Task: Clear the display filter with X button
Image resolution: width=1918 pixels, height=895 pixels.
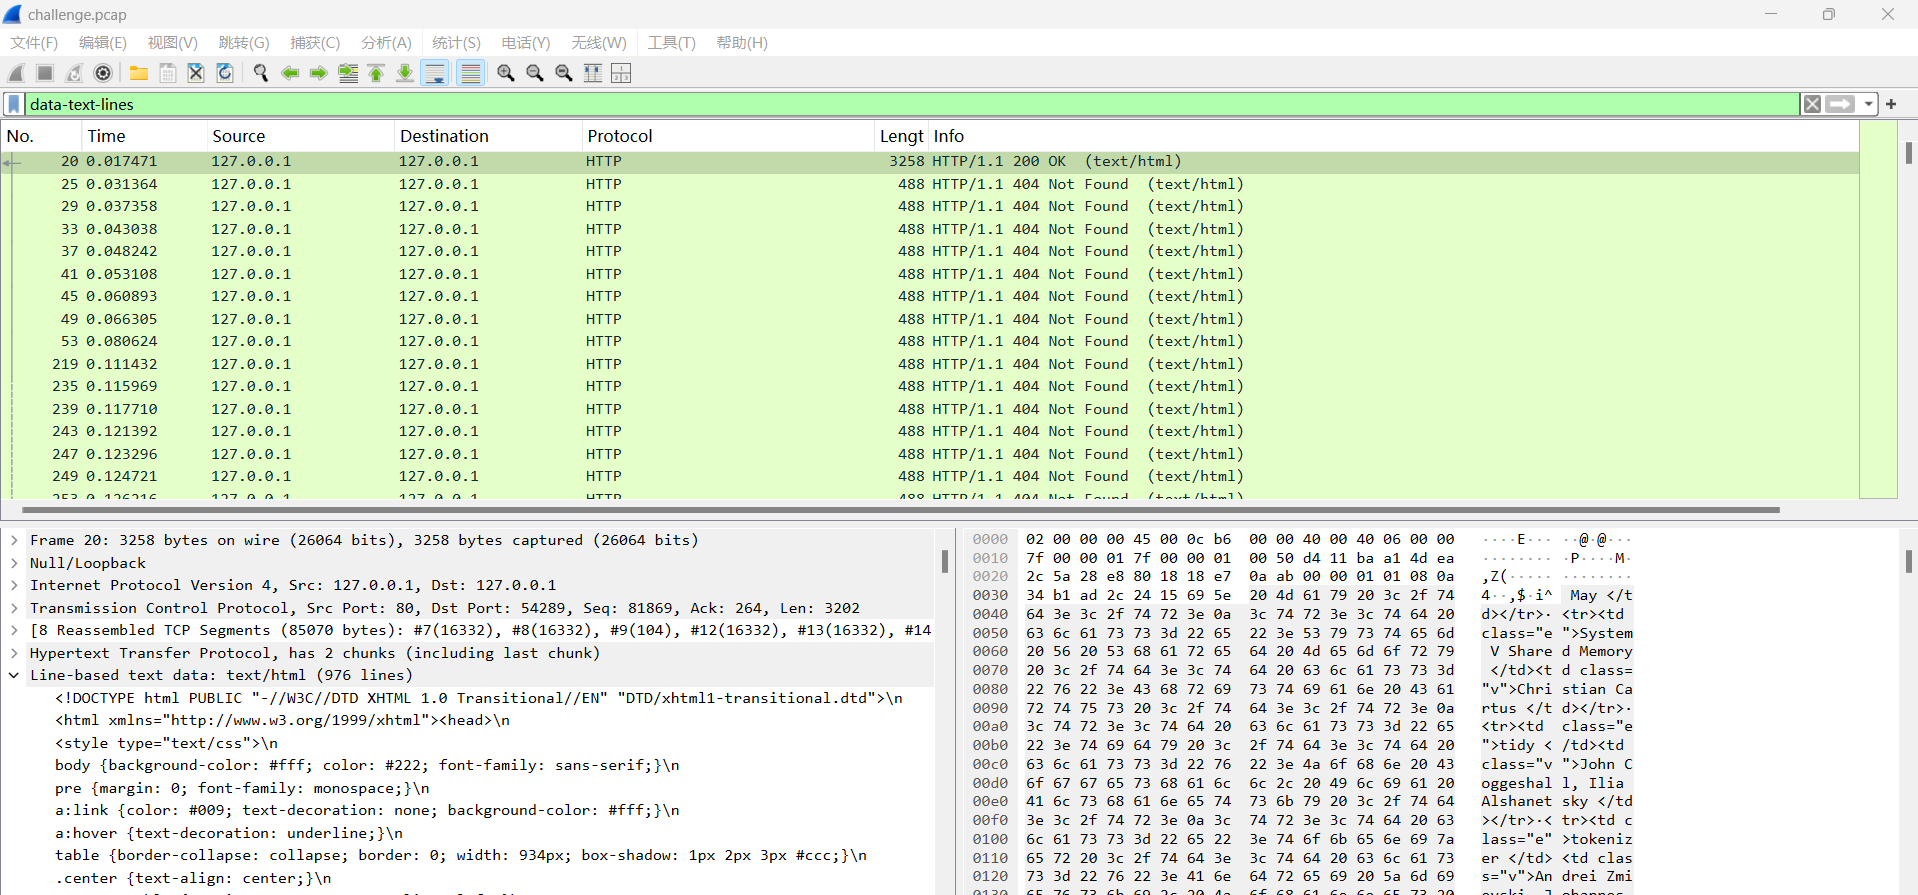Action: (x=1812, y=104)
